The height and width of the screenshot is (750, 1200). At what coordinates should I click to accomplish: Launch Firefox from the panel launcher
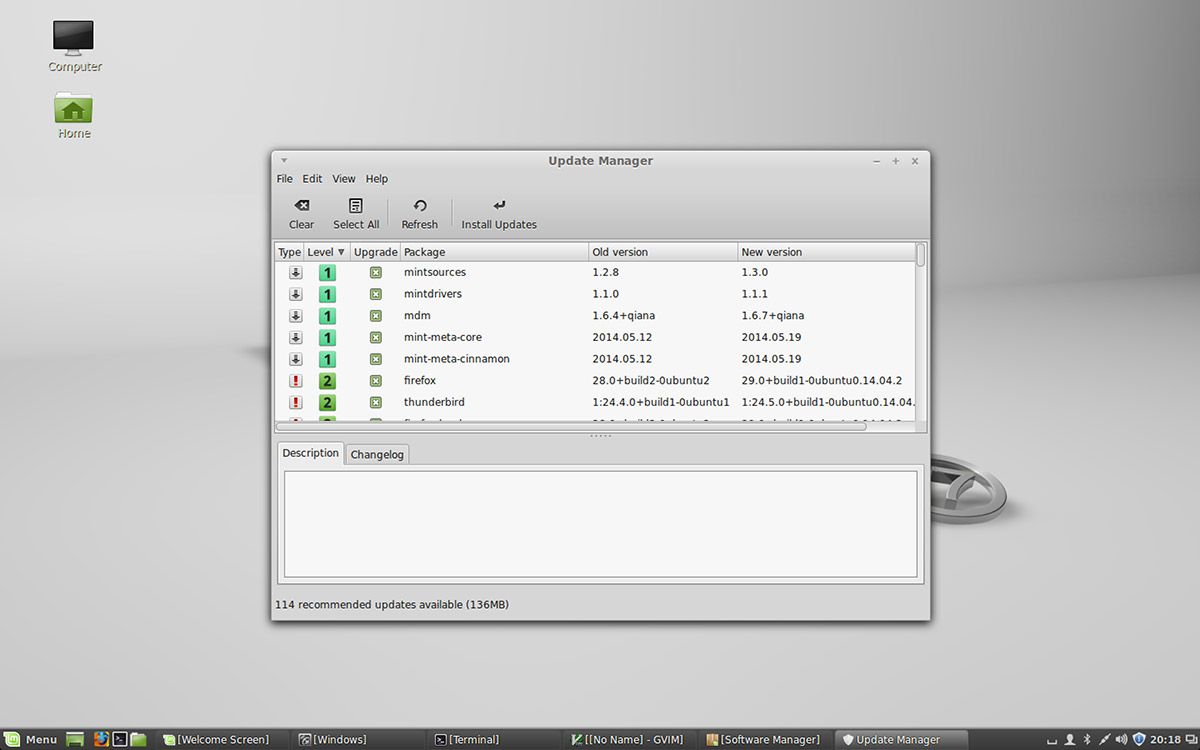101,740
